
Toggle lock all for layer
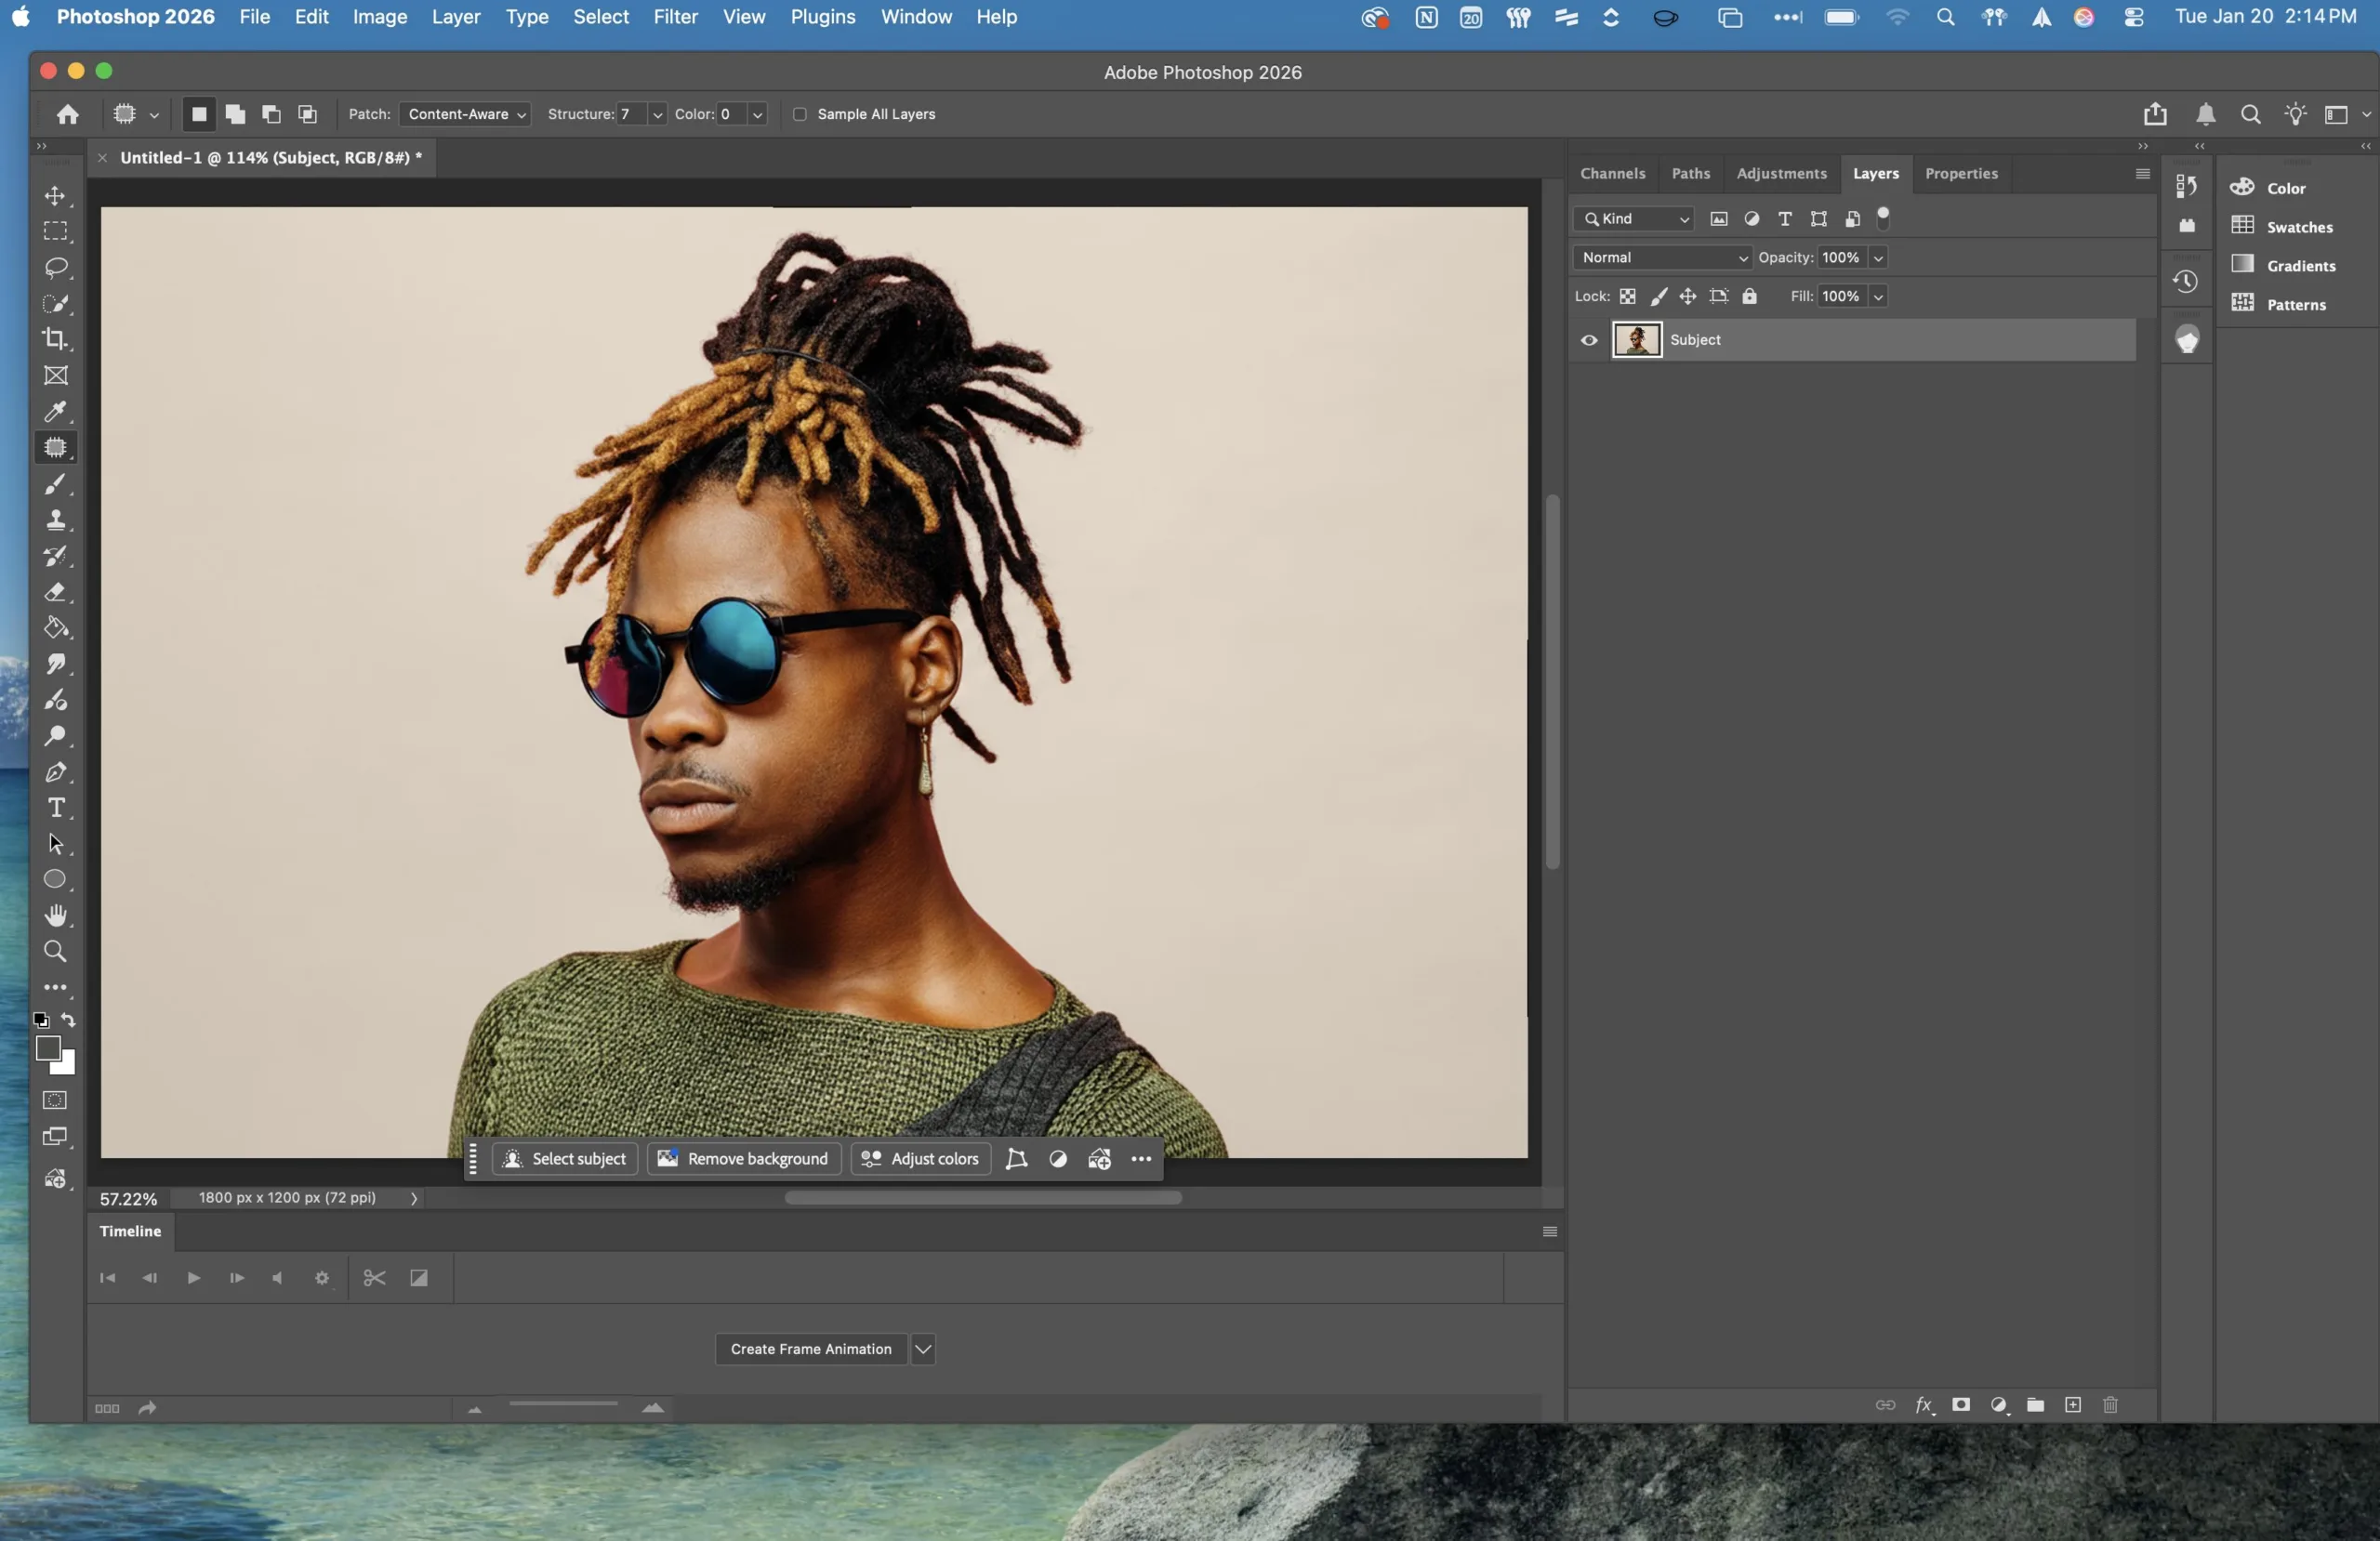1749,296
